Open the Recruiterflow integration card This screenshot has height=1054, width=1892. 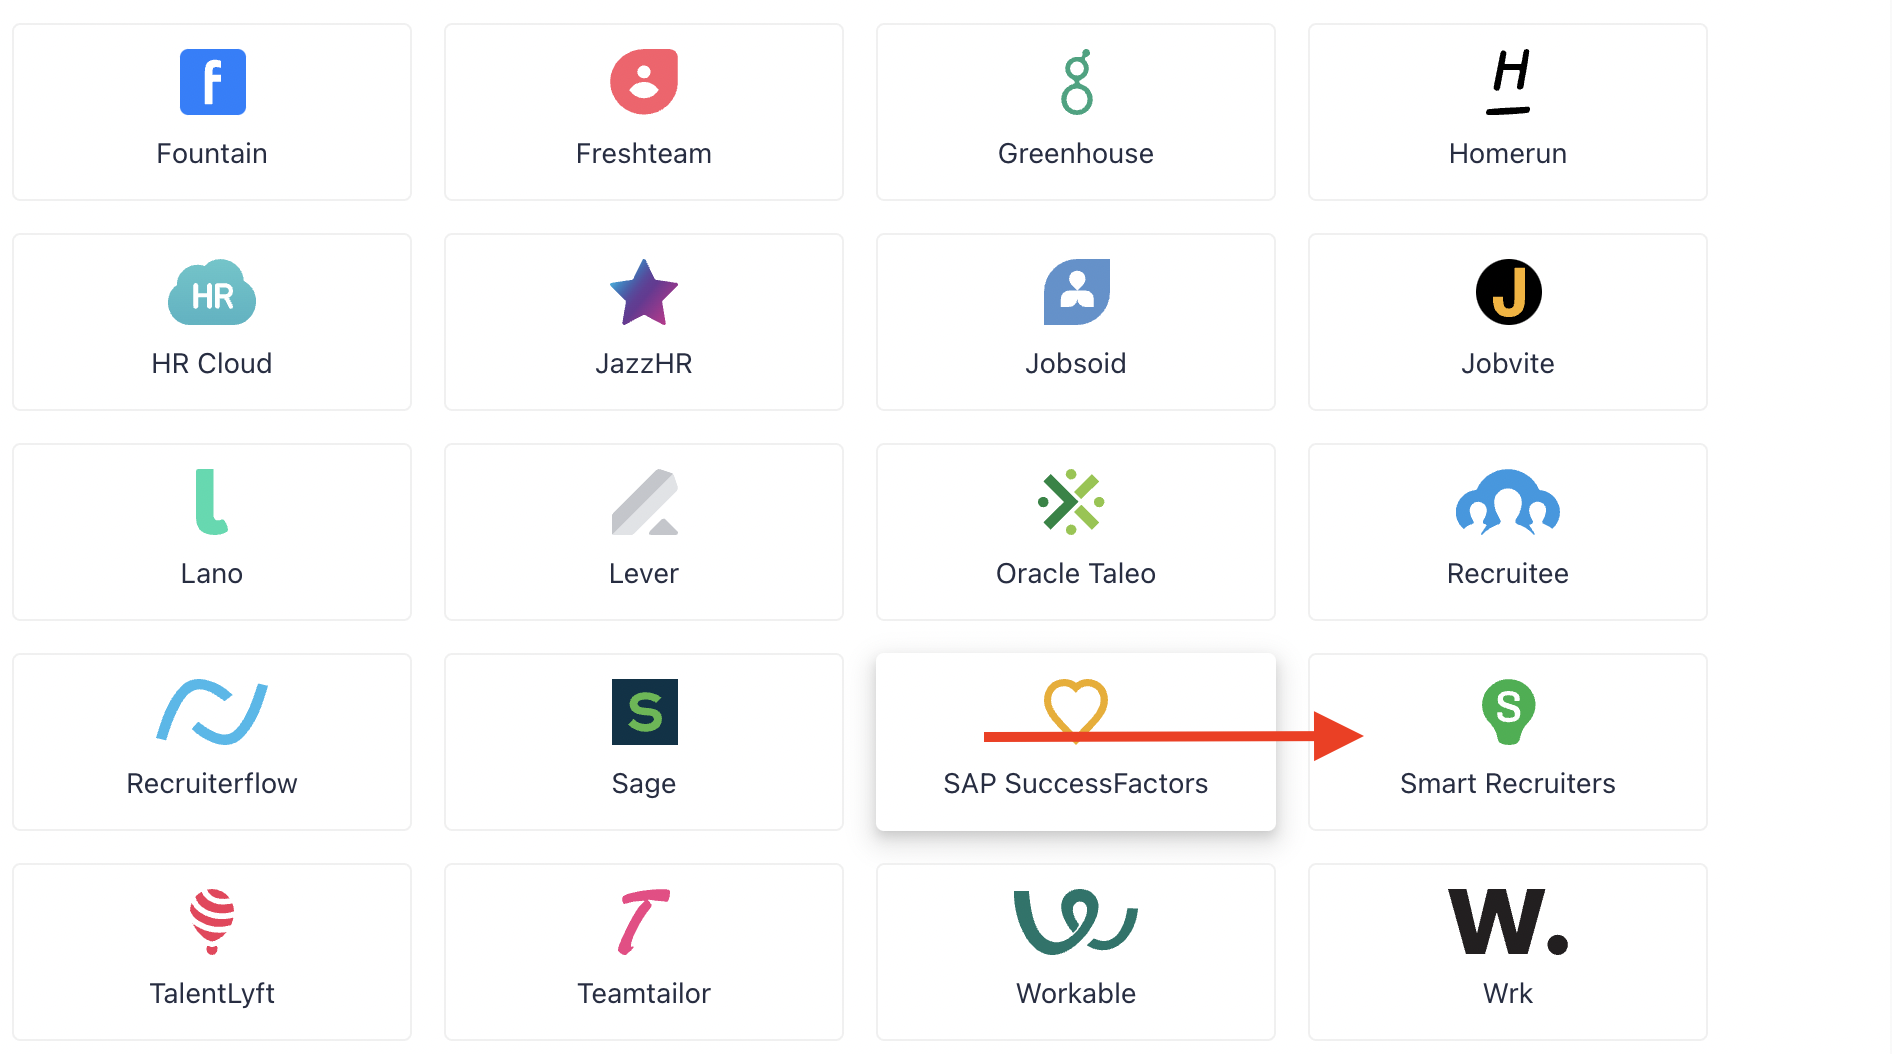[212, 742]
